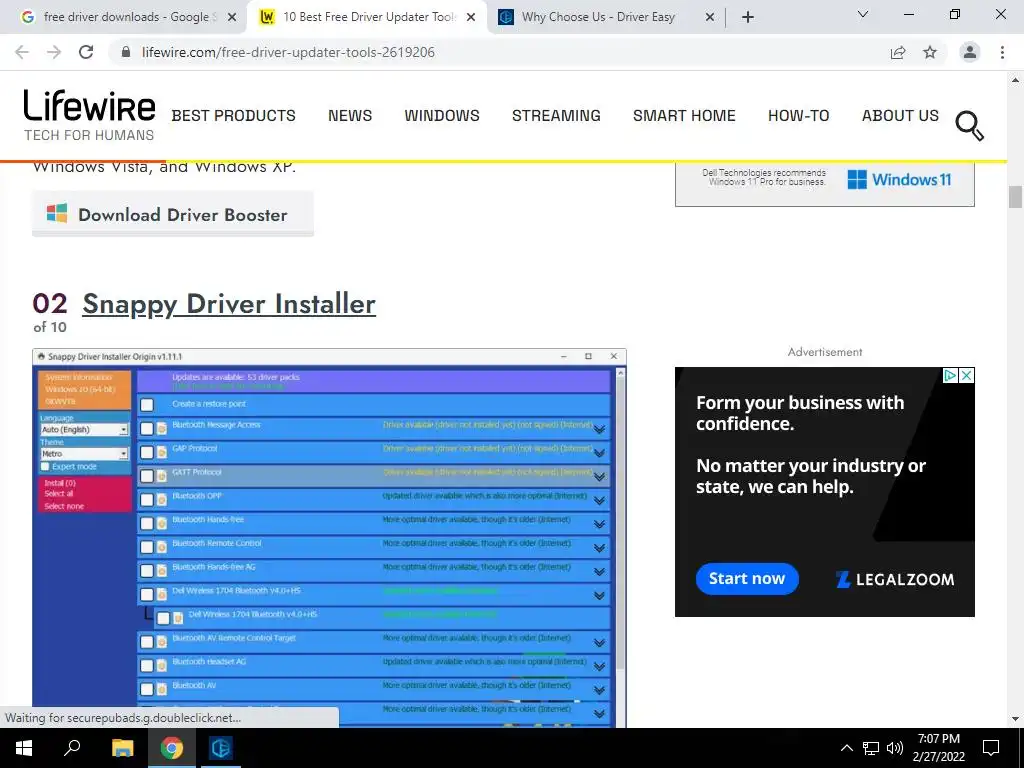Click the browser Back arrow
This screenshot has width=1024, height=768.
(22, 52)
